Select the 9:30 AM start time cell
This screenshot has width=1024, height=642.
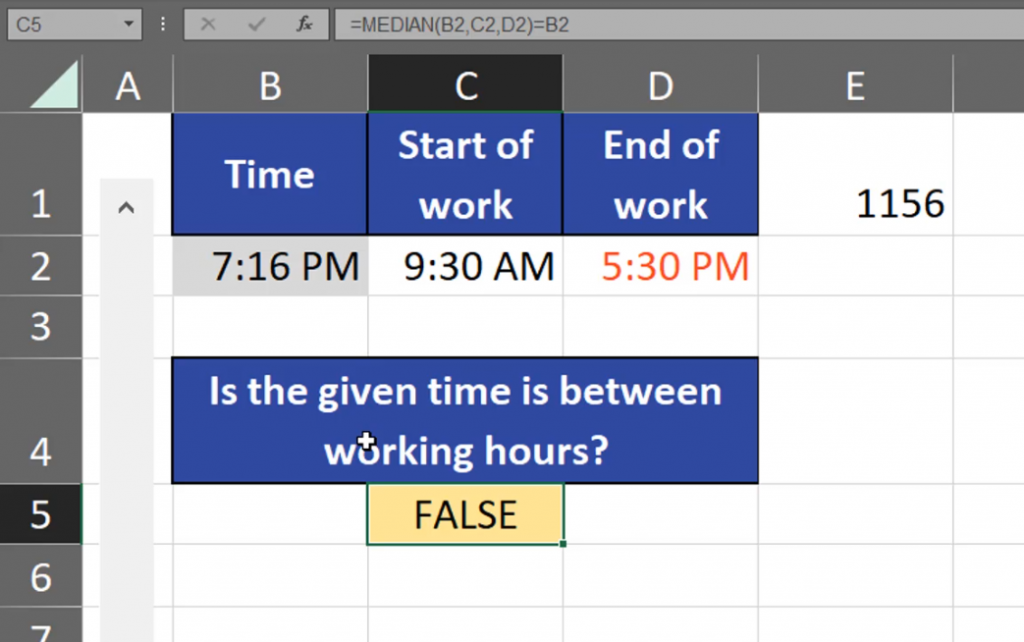tap(465, 266)
